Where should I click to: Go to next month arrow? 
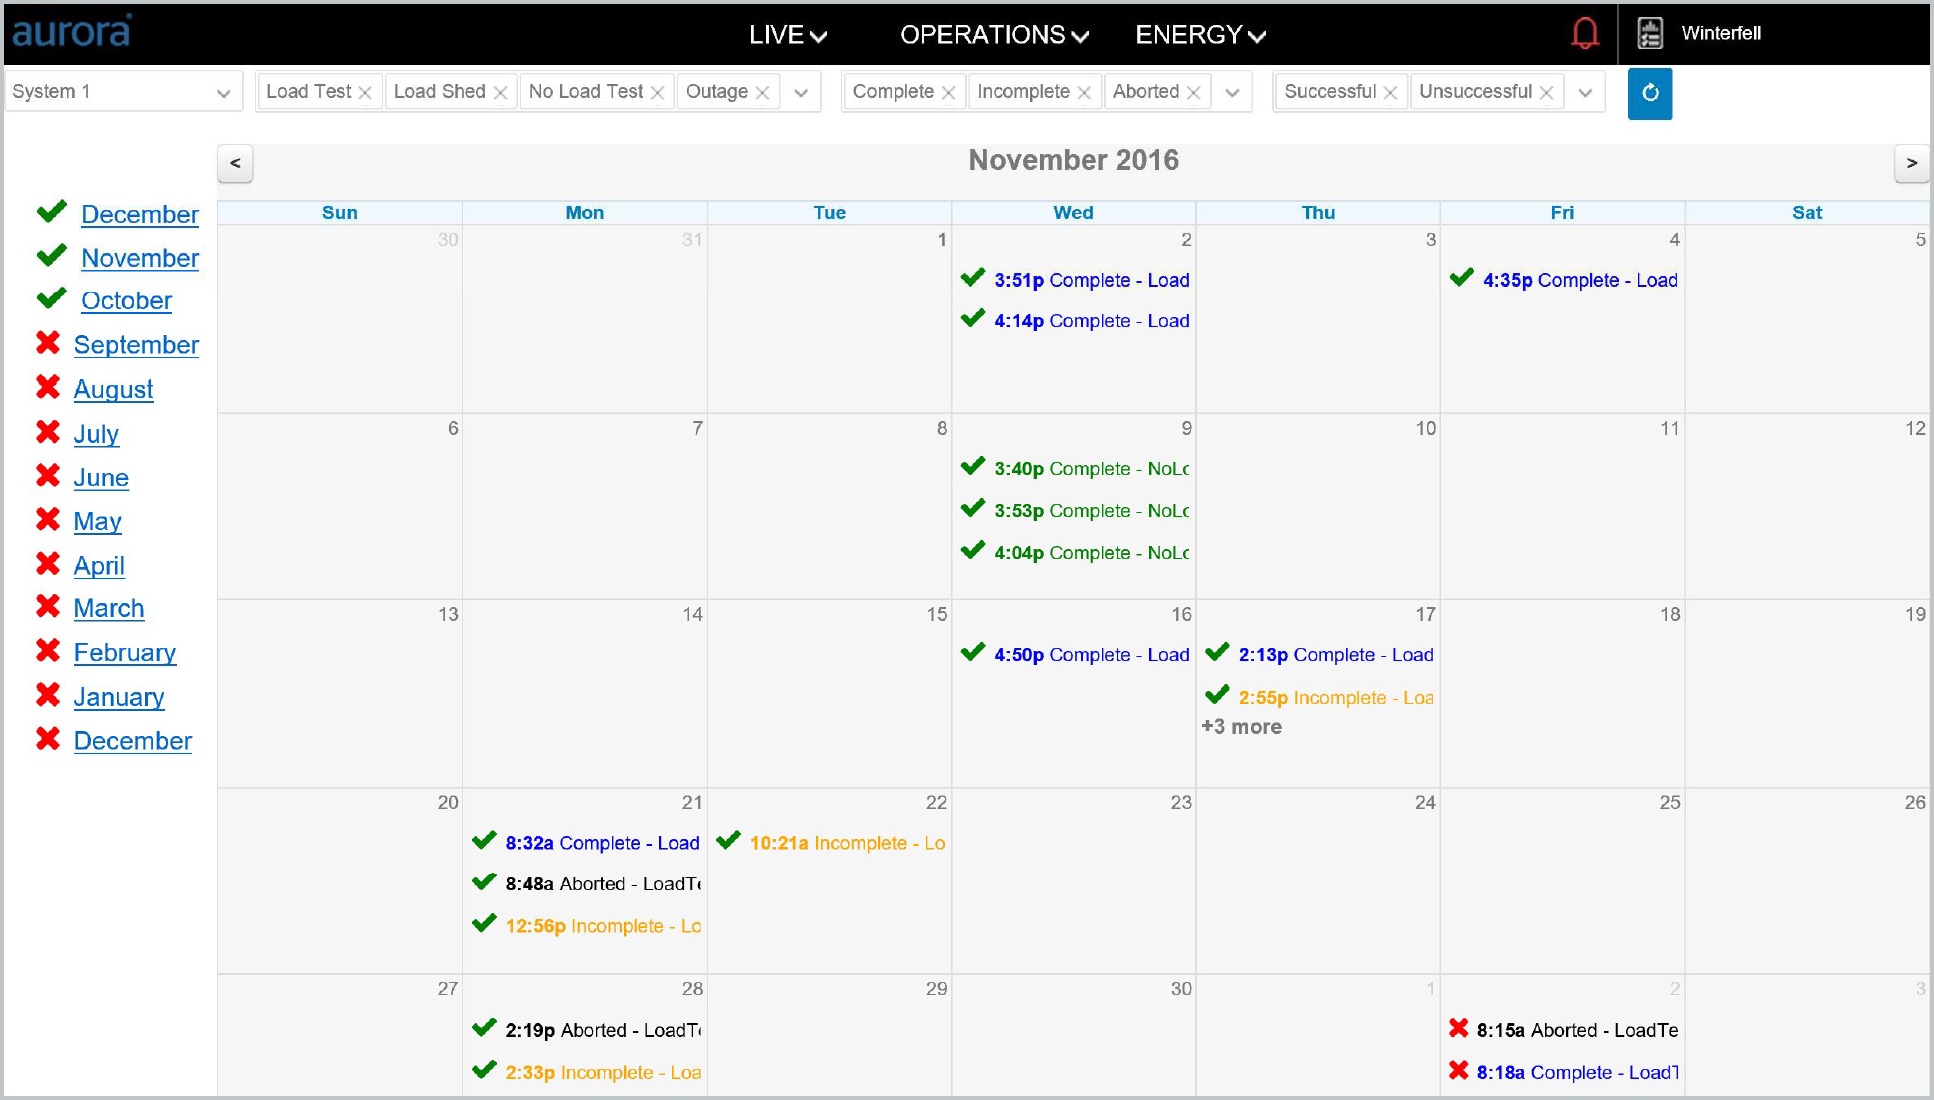point(1911,163)
